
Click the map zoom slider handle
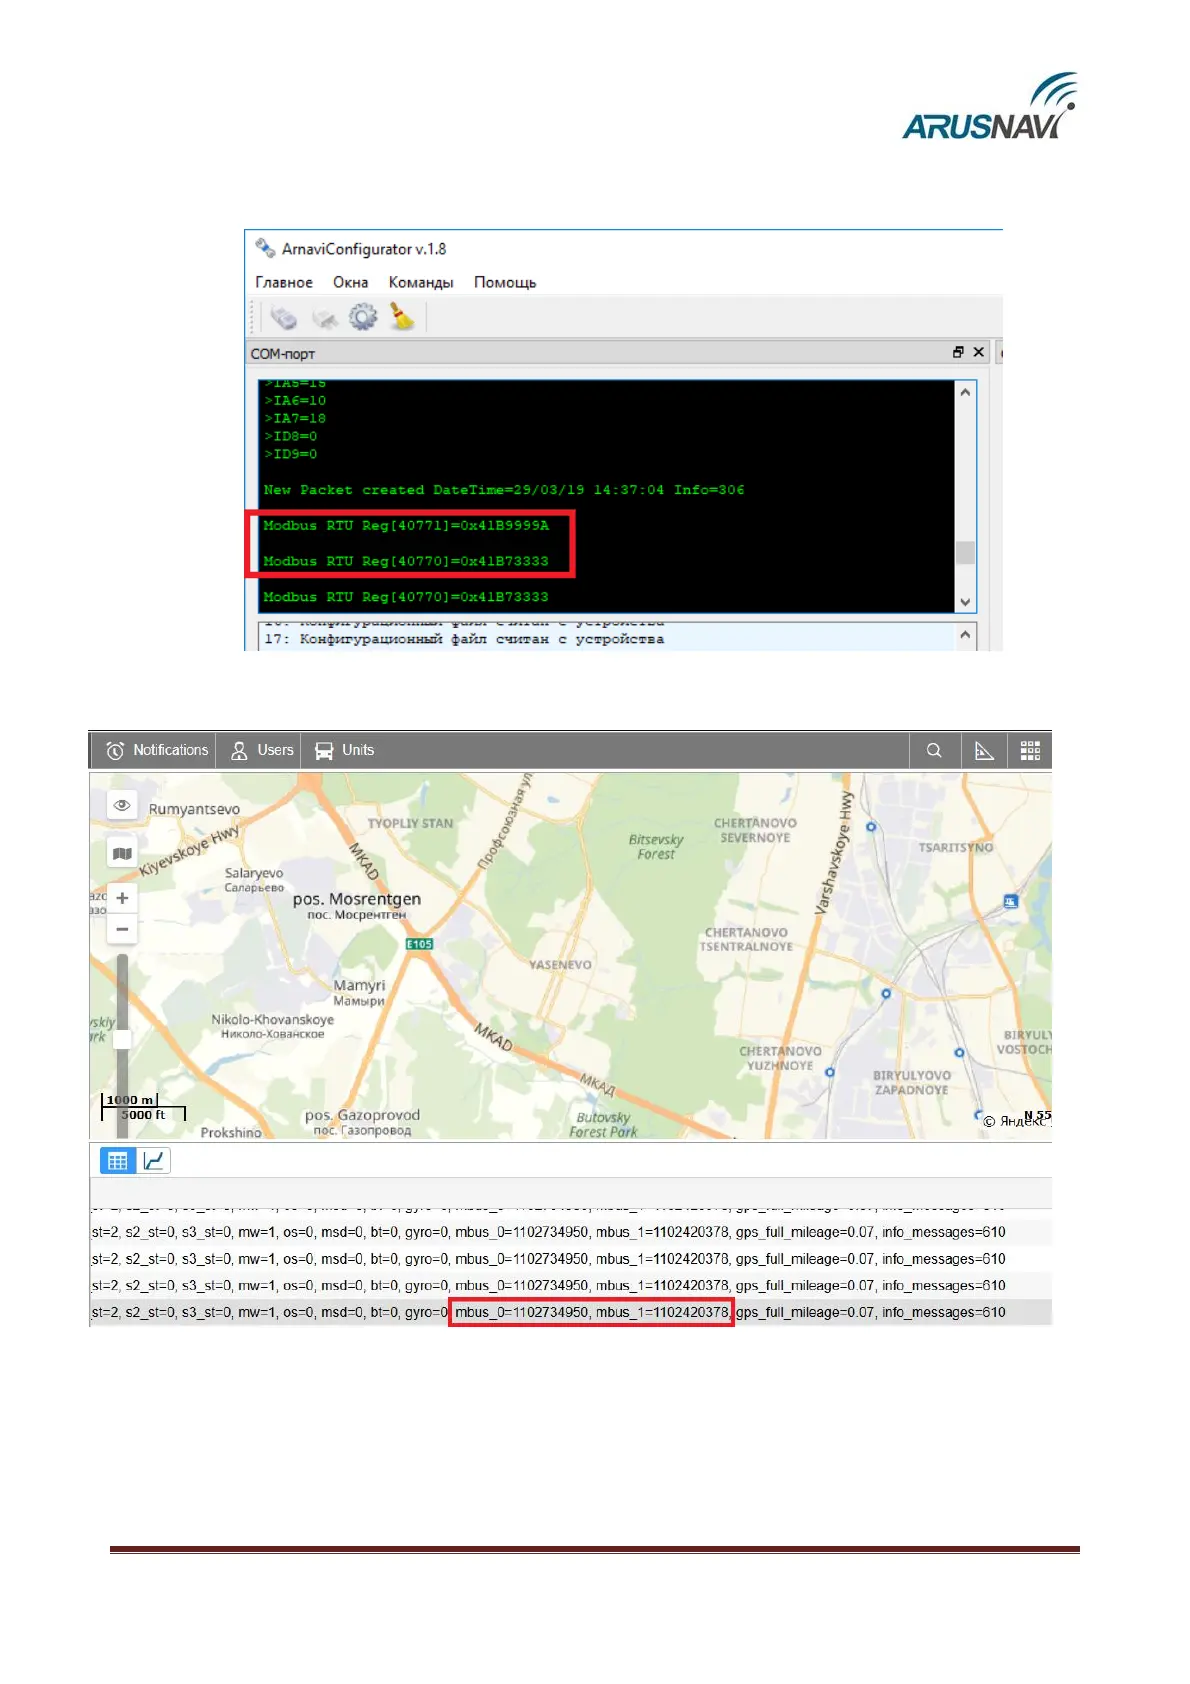pos(122,1040)
